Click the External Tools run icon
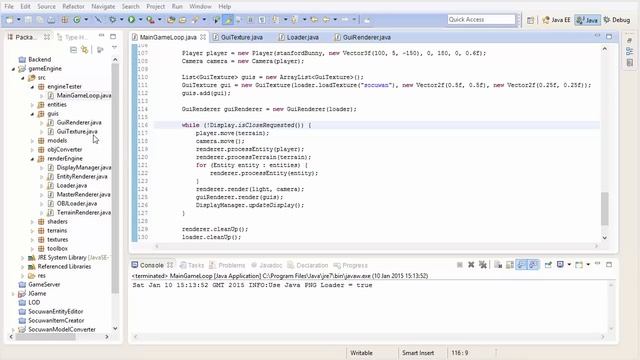 [150, 20]
